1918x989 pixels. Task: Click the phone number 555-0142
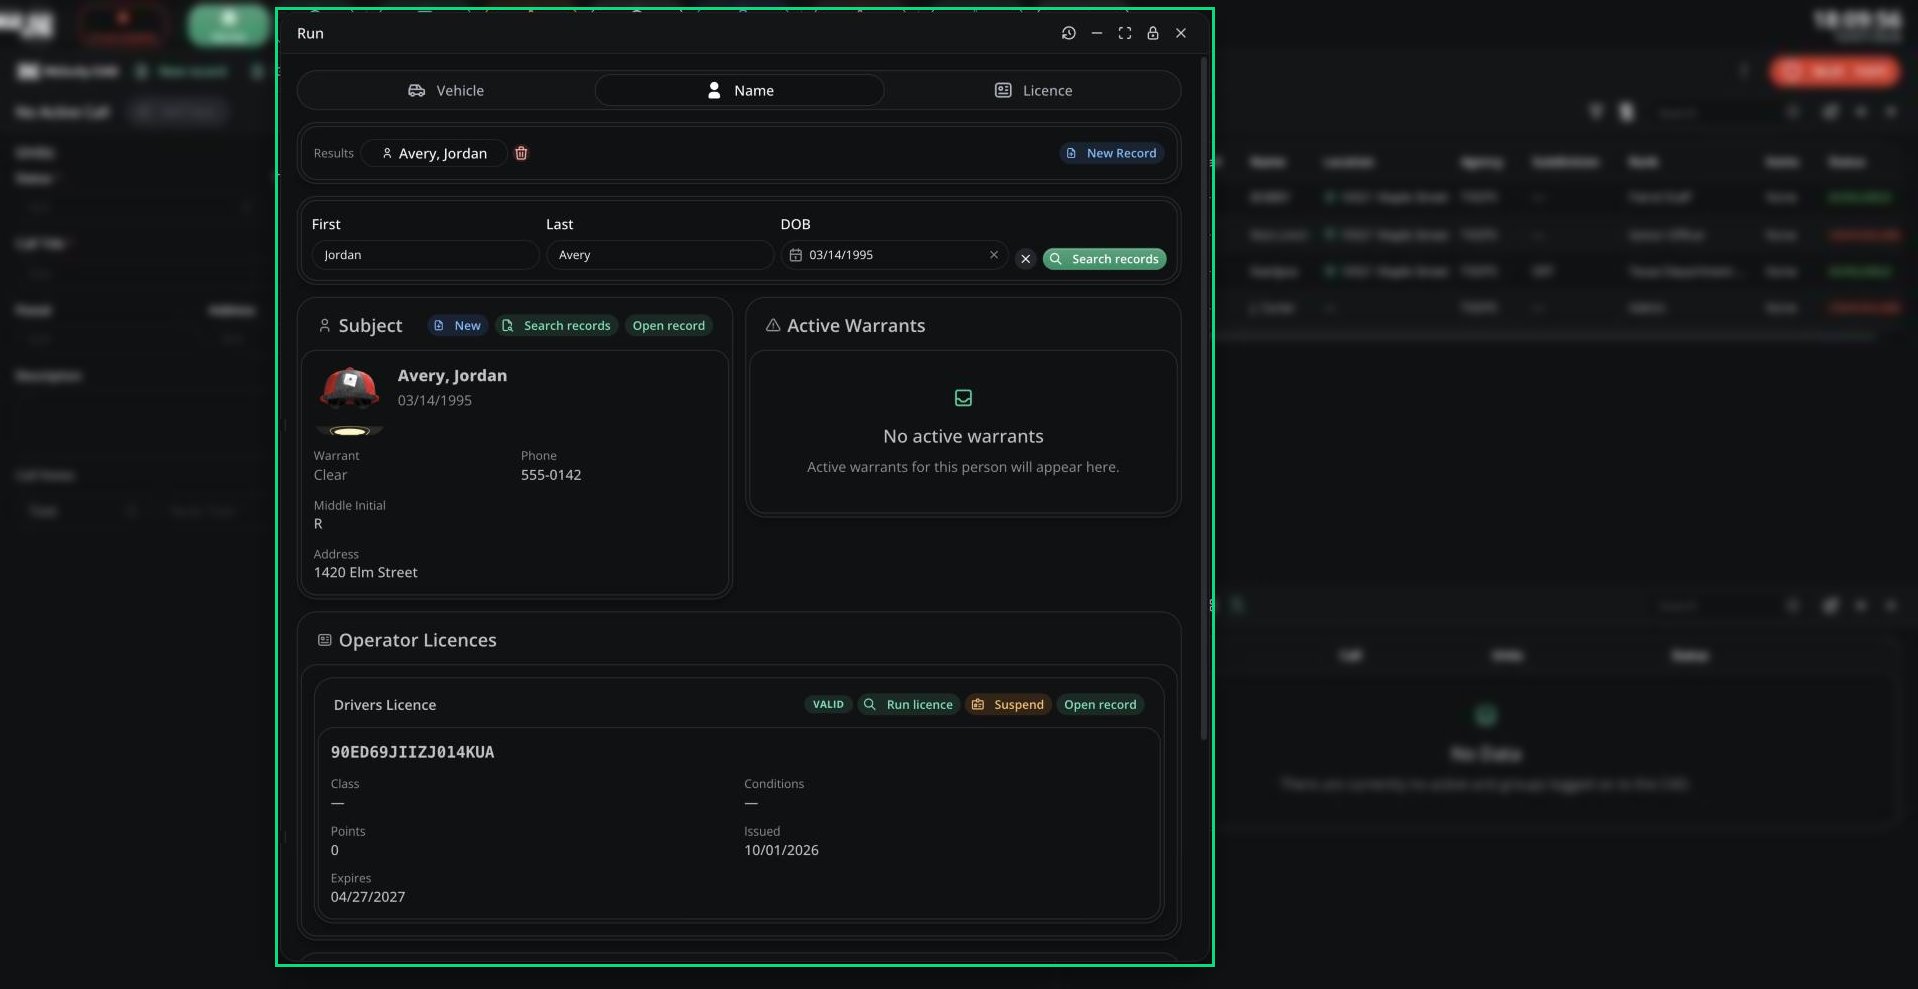coord(551,475)
